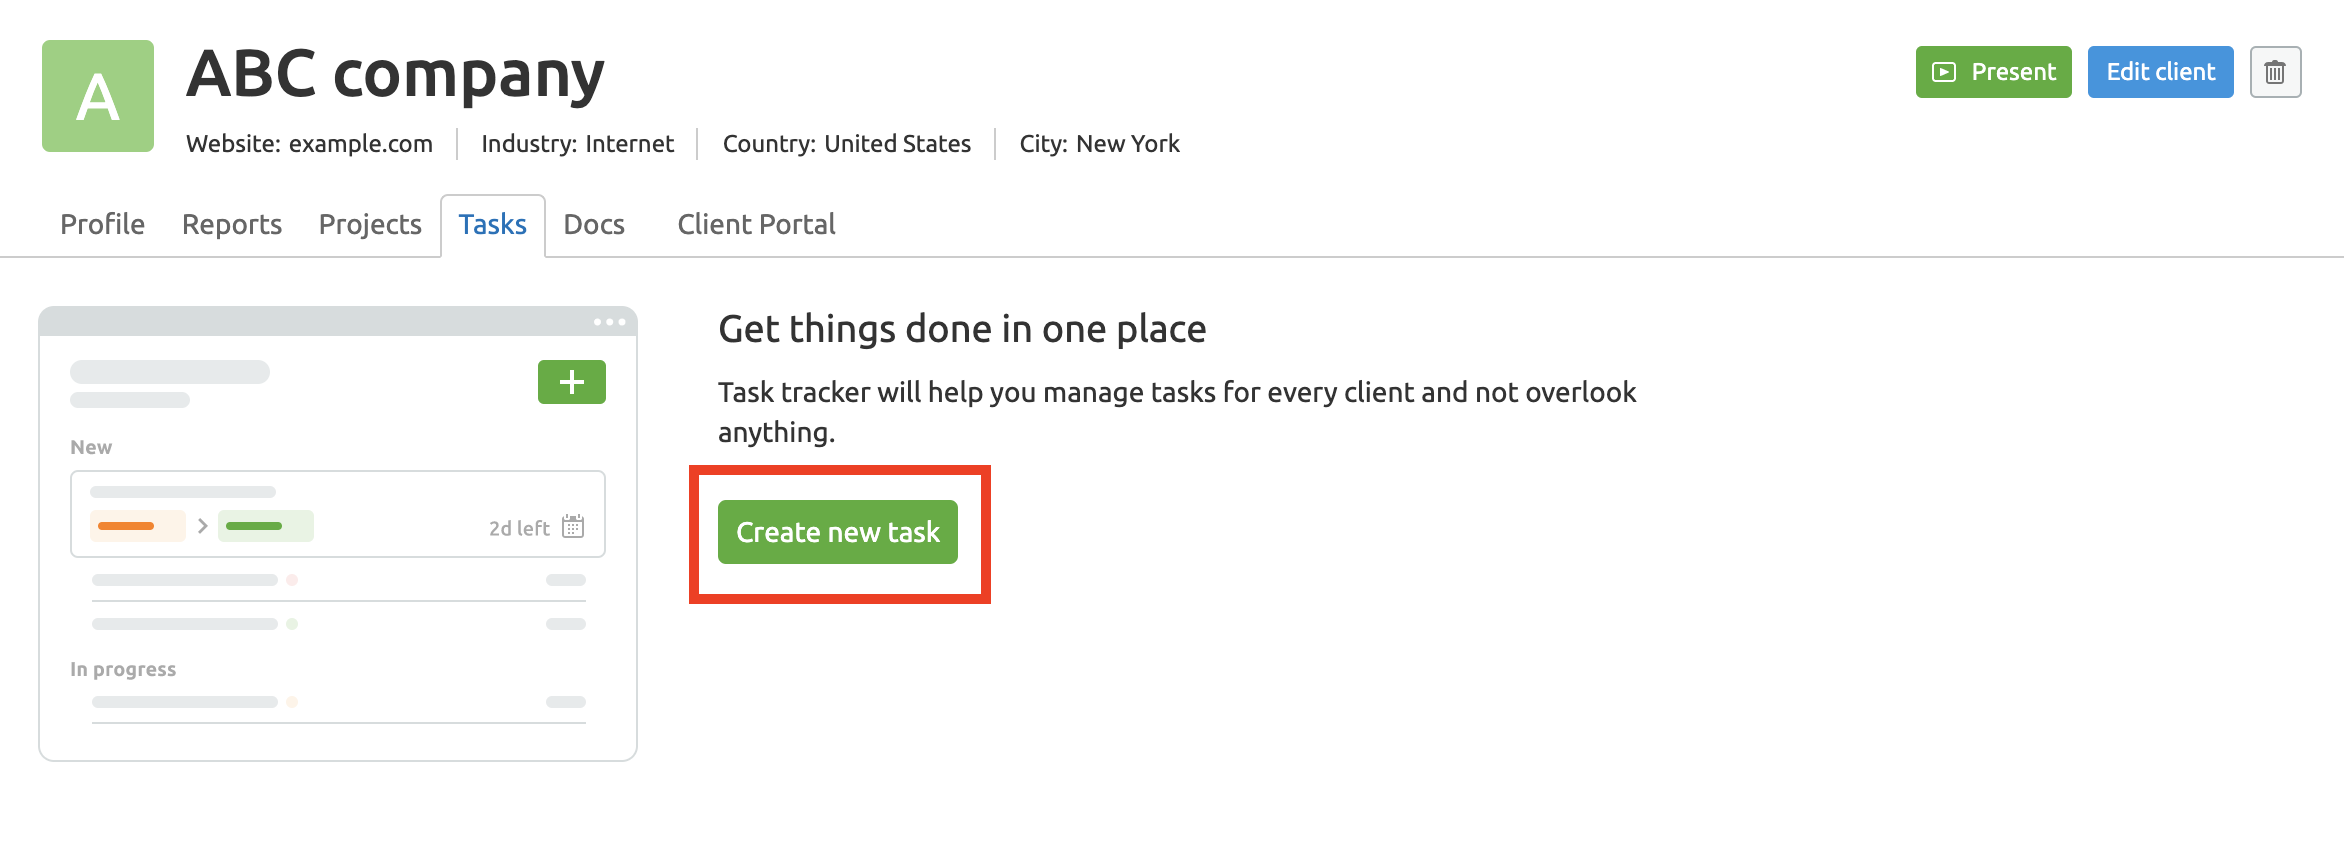The width and height of the screenshot is (2344, 842).
Task: Open the Profile tab
Action: click(x=102, y=224)
